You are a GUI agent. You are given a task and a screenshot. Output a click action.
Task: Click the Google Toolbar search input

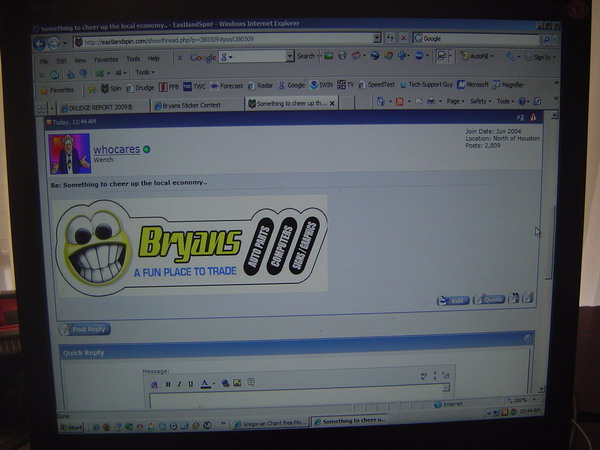[253, 57]
